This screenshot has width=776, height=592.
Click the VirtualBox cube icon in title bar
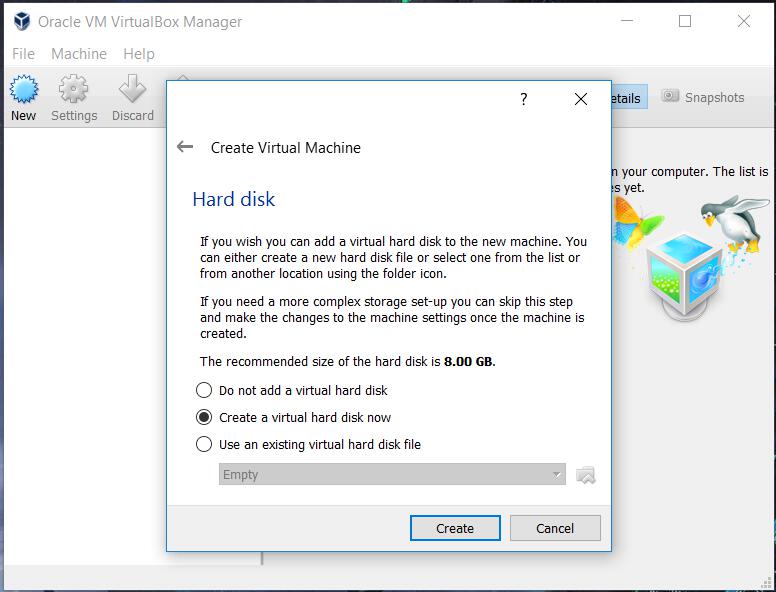coord(22,21)
